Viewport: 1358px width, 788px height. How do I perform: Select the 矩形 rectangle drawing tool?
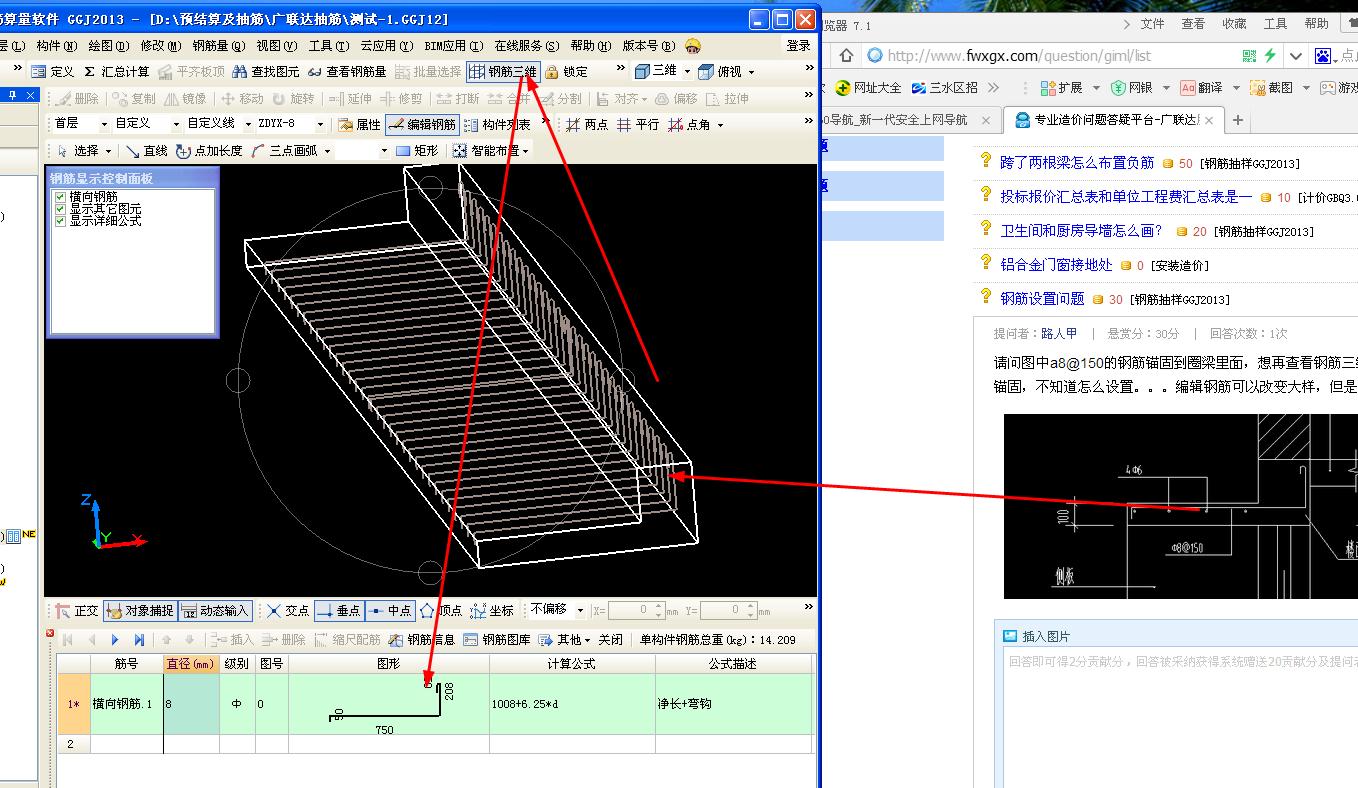tap(417, 151)
